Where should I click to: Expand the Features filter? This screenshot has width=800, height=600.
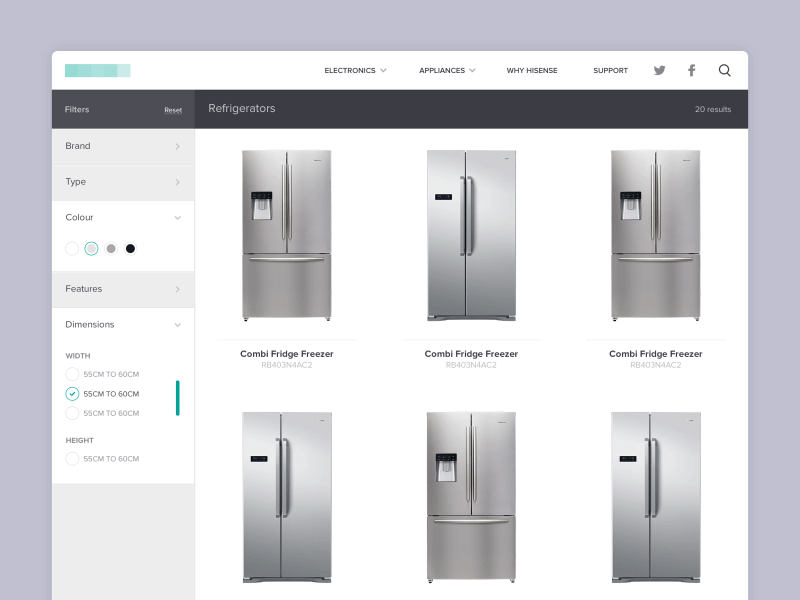[123, 289]
